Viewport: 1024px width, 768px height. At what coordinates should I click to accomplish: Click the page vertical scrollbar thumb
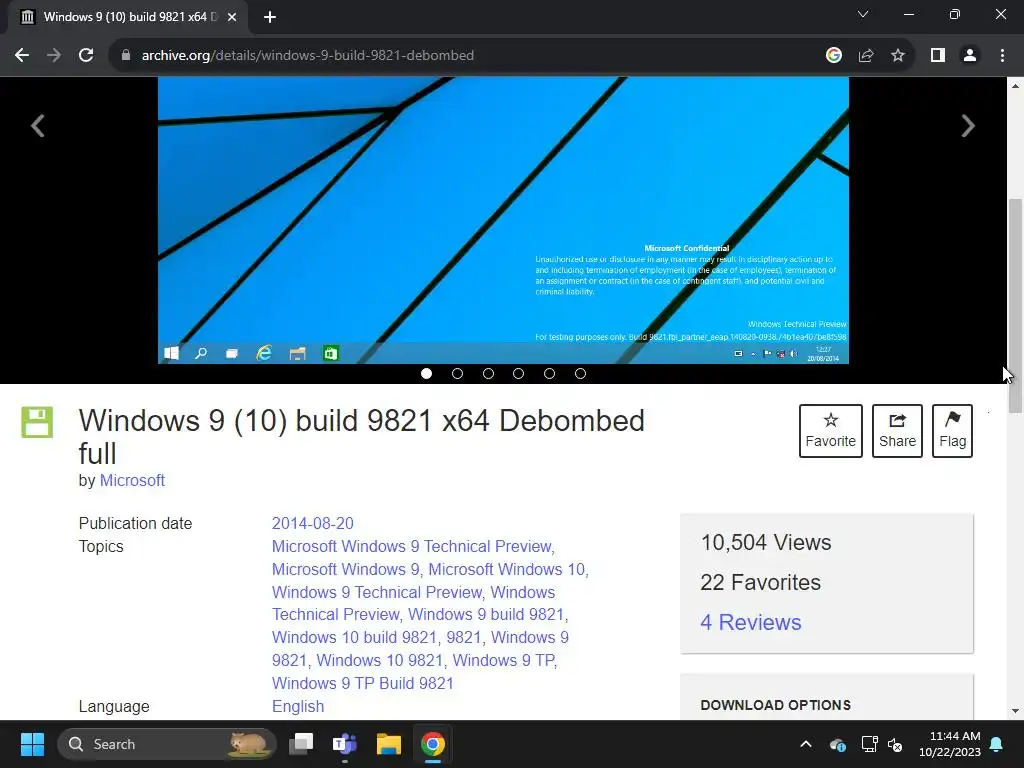1015,305
